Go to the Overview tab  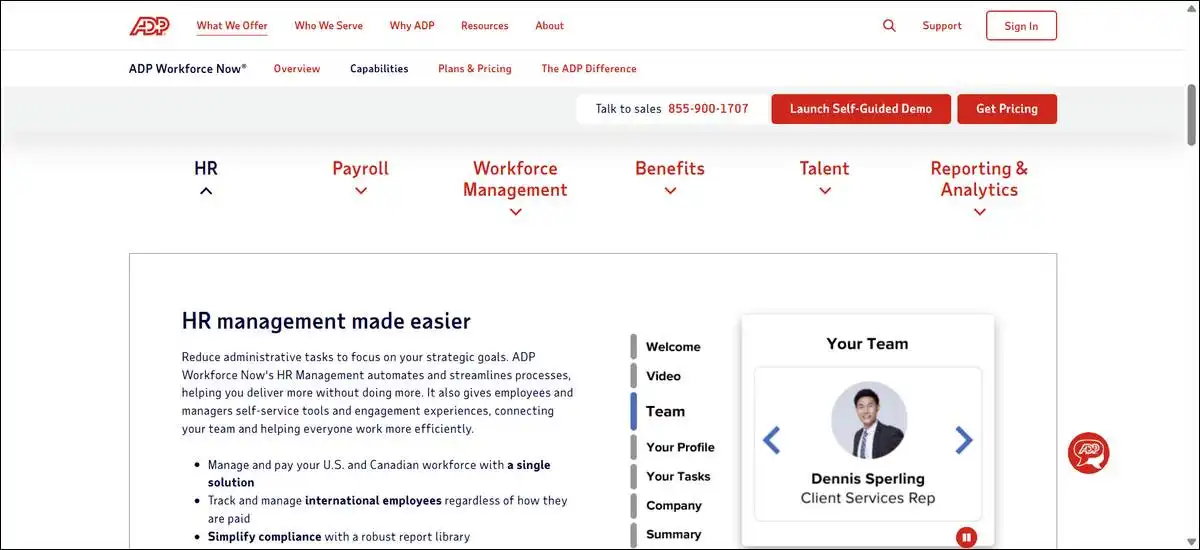(297, 69)
